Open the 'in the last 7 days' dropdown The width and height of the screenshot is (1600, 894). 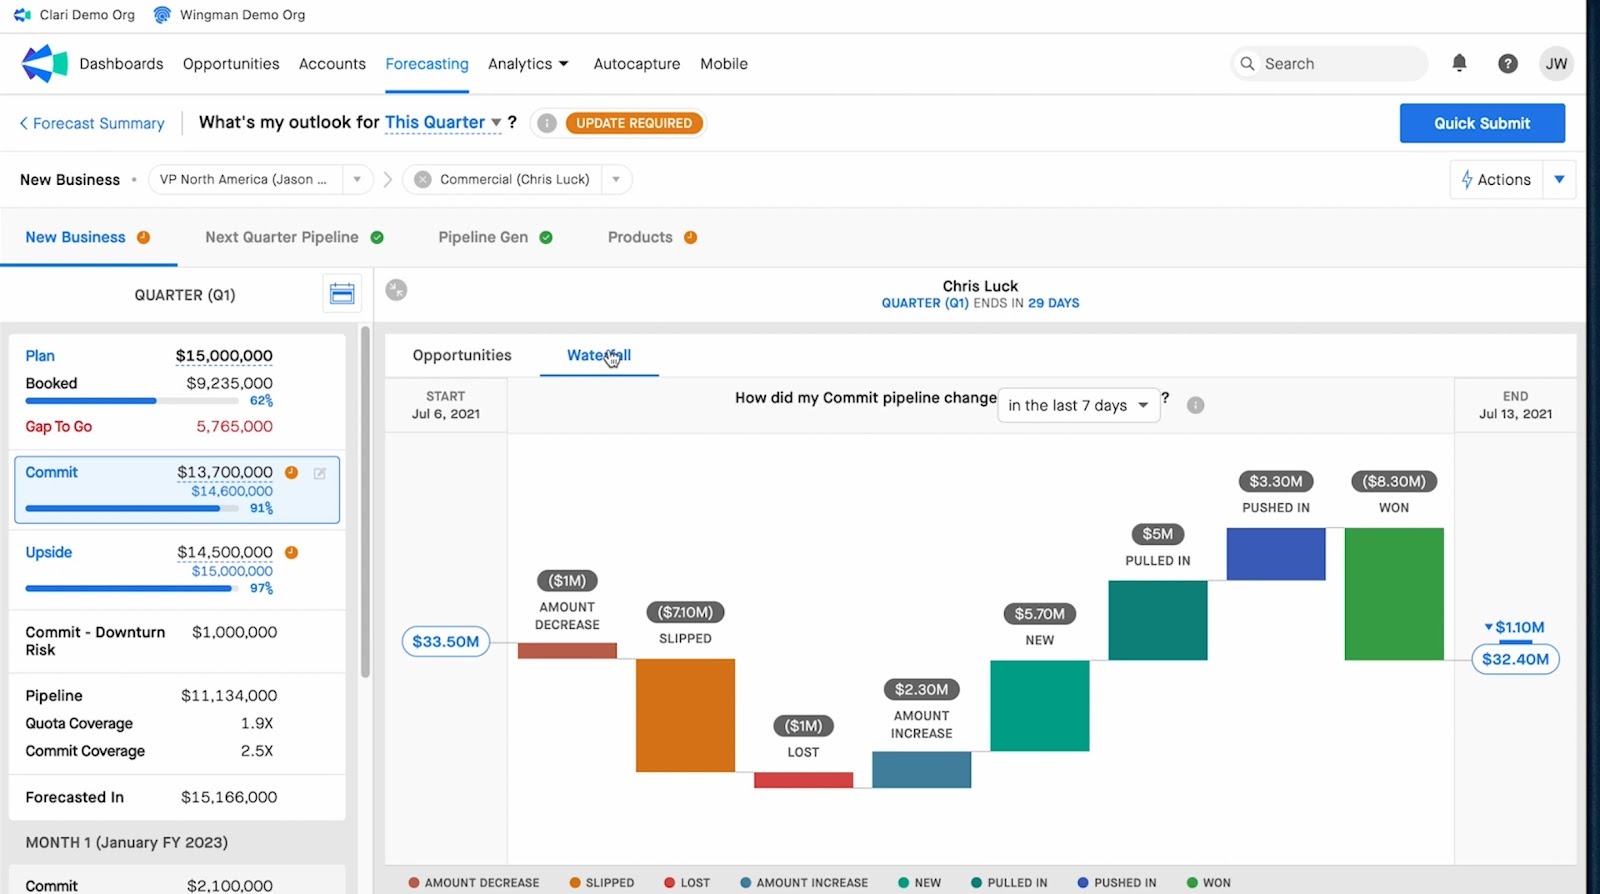tap(1078, 405)
